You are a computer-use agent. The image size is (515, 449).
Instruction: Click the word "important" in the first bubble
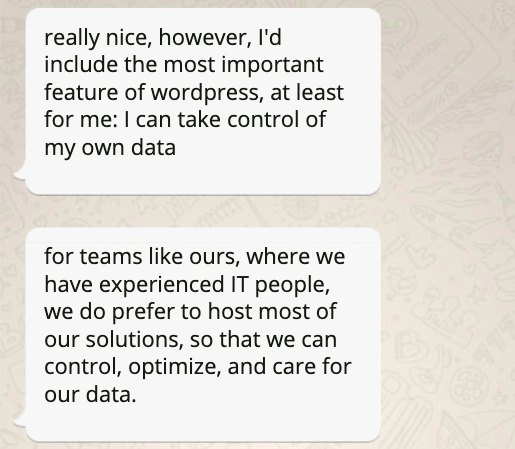point(273,65)
